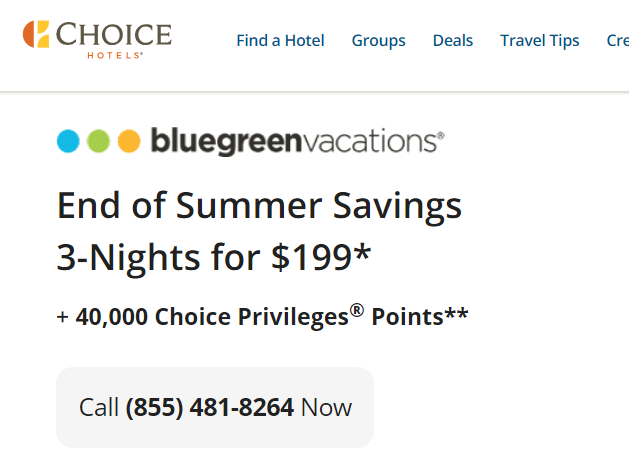This screenshot has width=629, height=464.
Task: Click the double asterisk after Points
Action: coord(456,313)
